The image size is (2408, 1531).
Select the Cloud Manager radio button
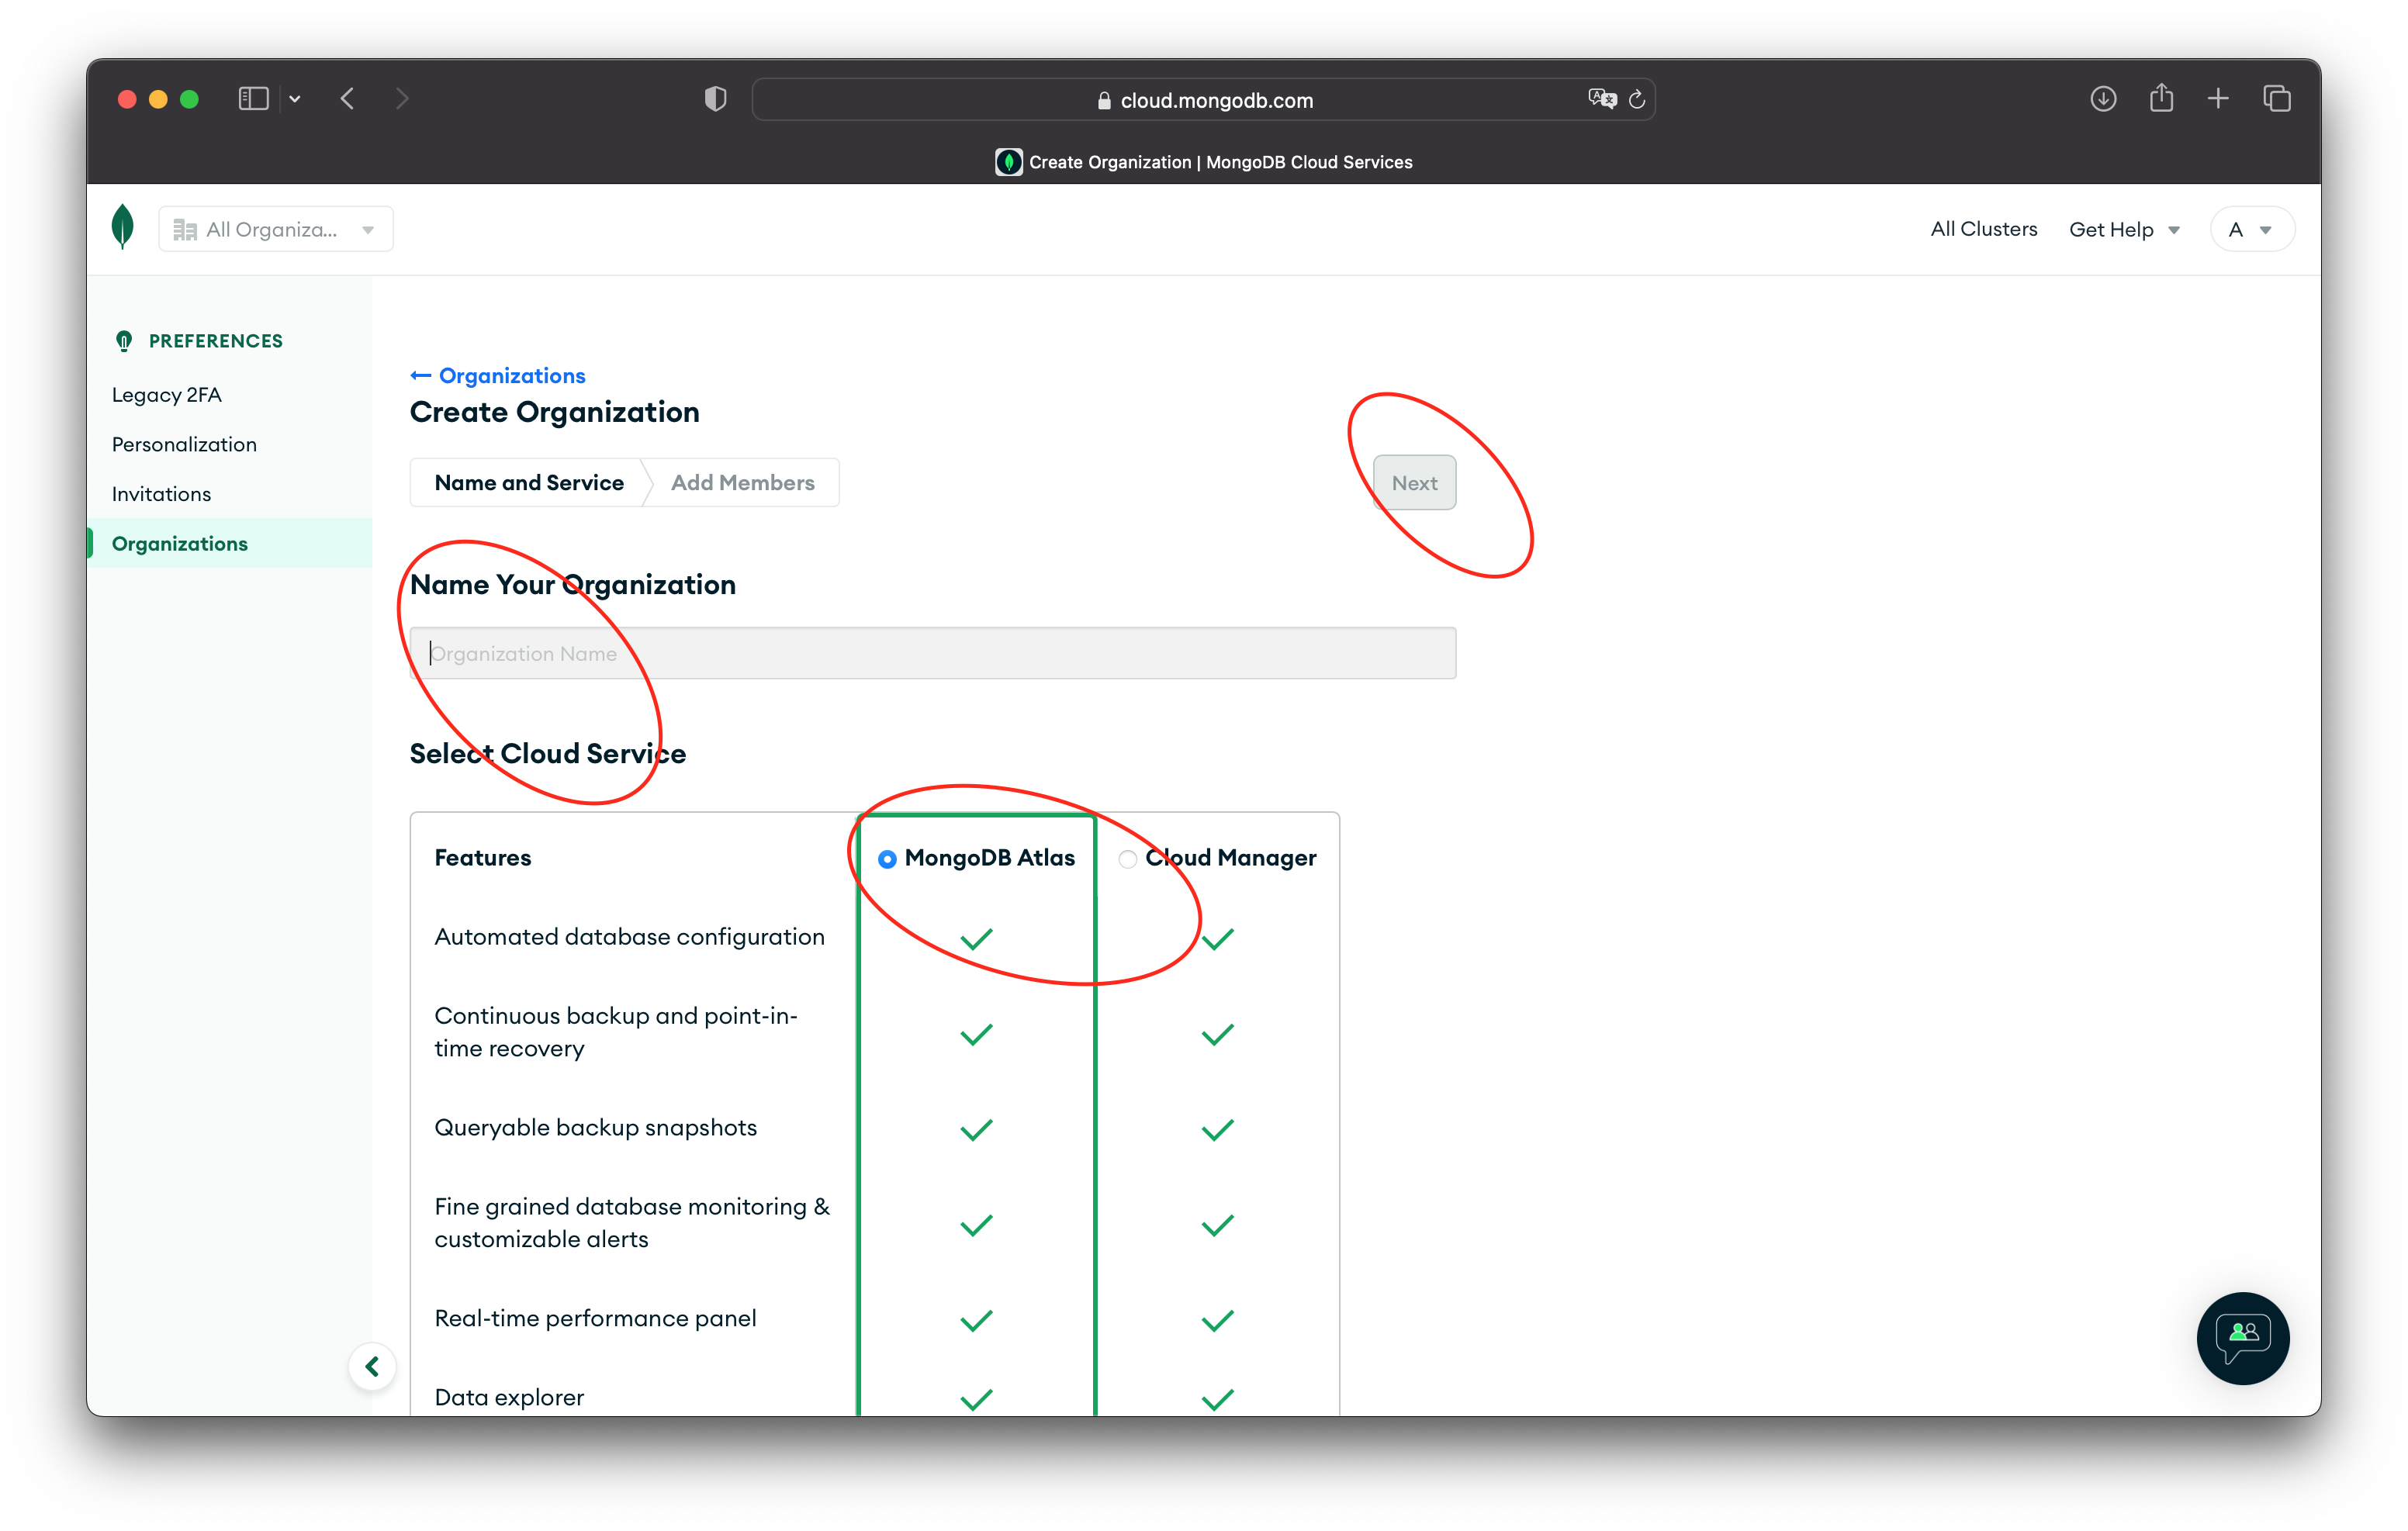pyautogui.click(x=1127, y=859)
